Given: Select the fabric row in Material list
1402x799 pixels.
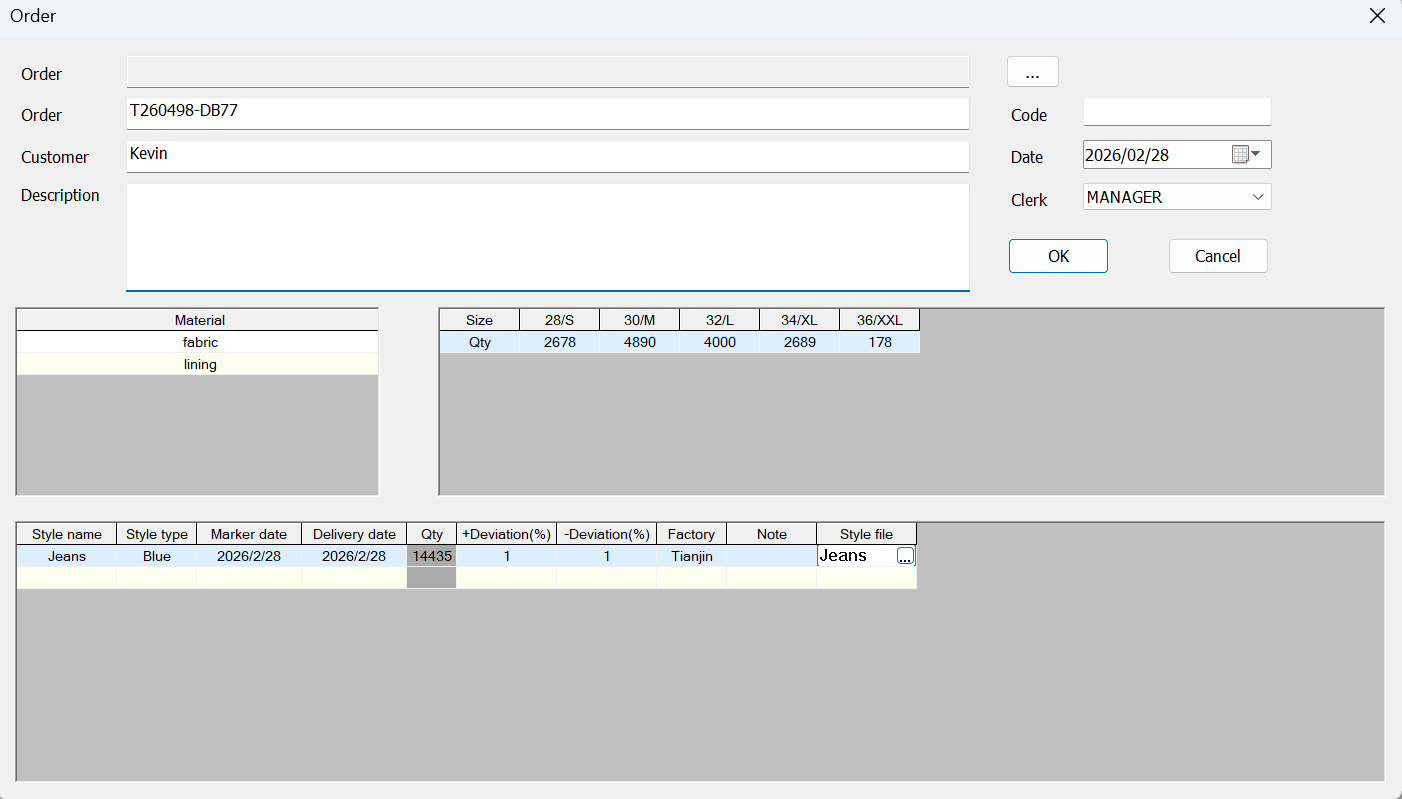Looking at the screenshot, I should point(199,342).
